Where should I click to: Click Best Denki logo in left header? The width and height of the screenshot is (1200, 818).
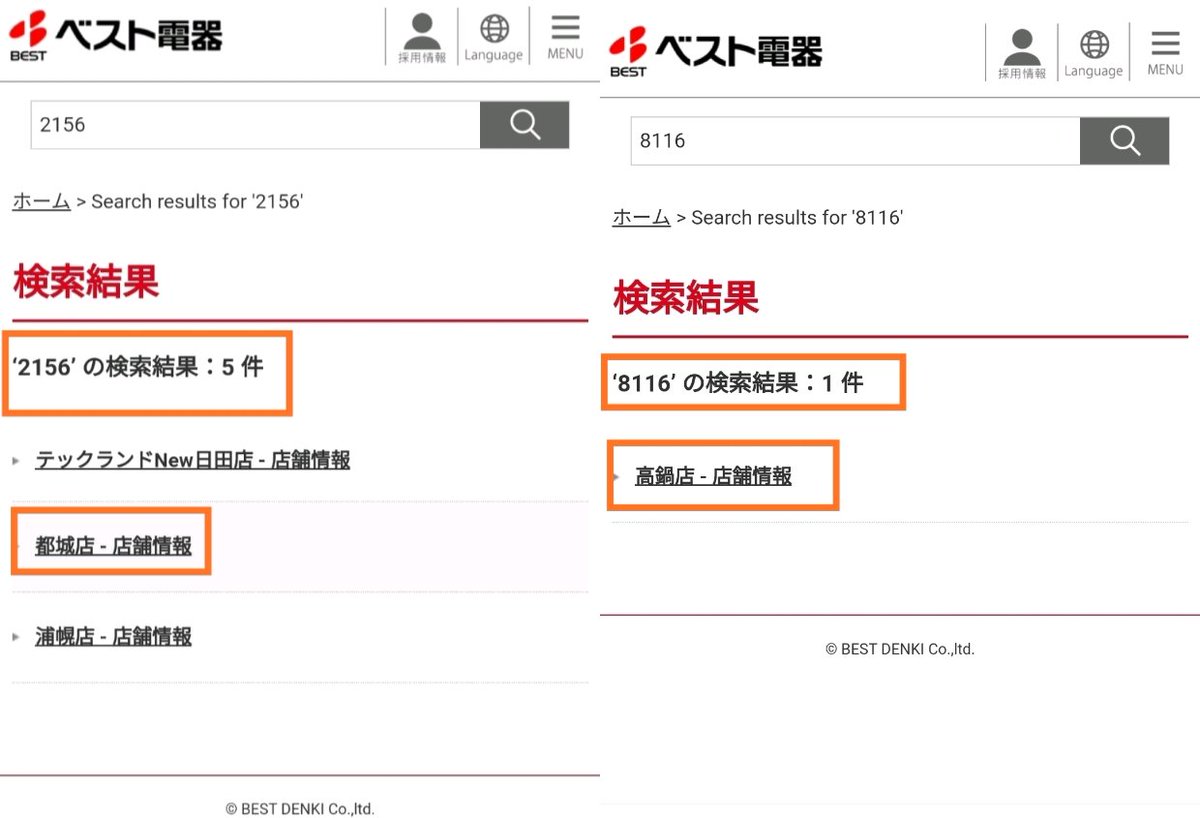tap(116, 36)
